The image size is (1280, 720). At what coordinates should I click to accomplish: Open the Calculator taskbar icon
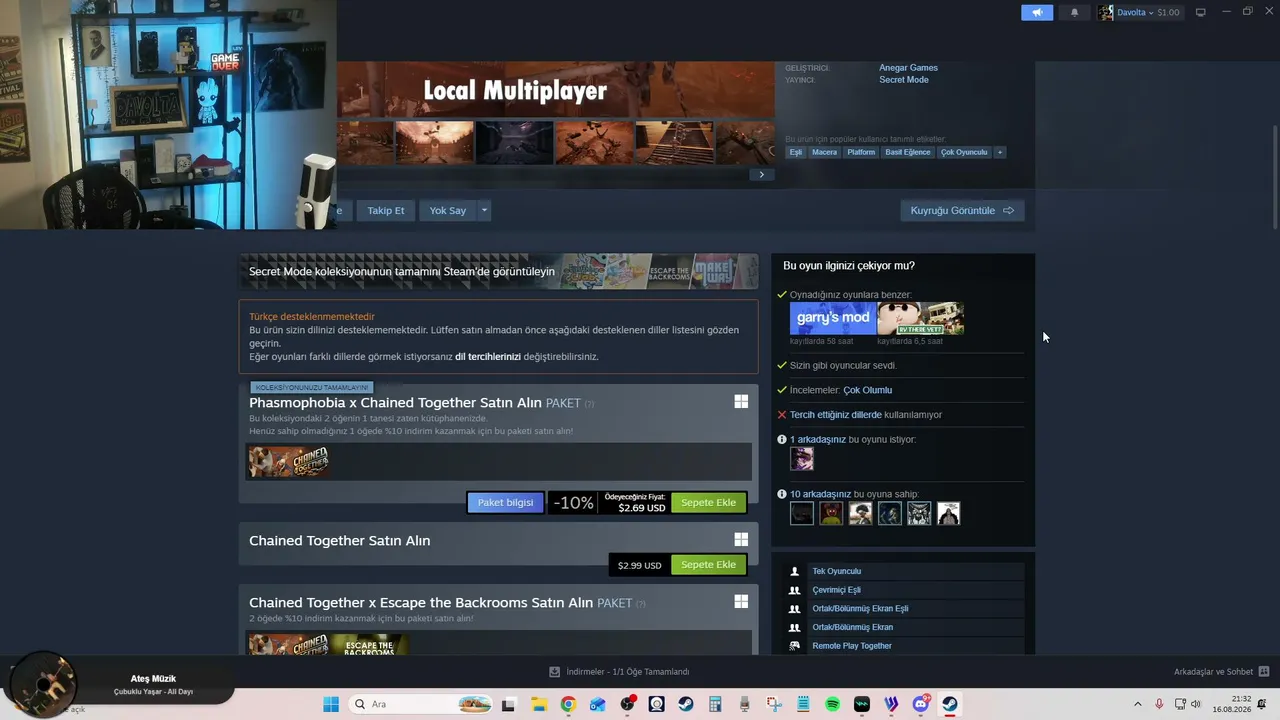[x=715, y=704]
